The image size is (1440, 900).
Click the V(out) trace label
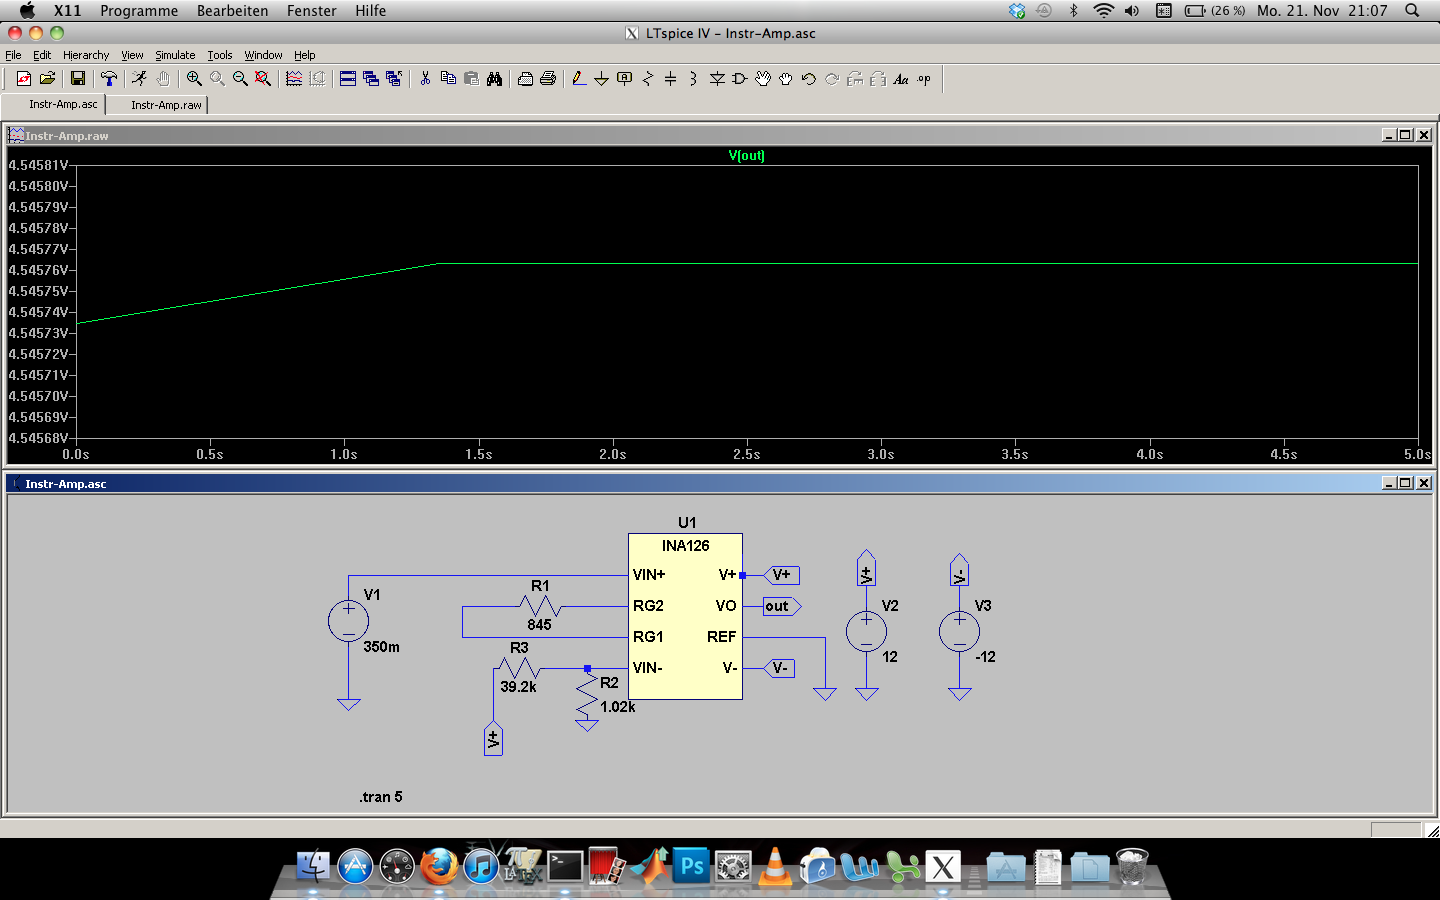746,155
